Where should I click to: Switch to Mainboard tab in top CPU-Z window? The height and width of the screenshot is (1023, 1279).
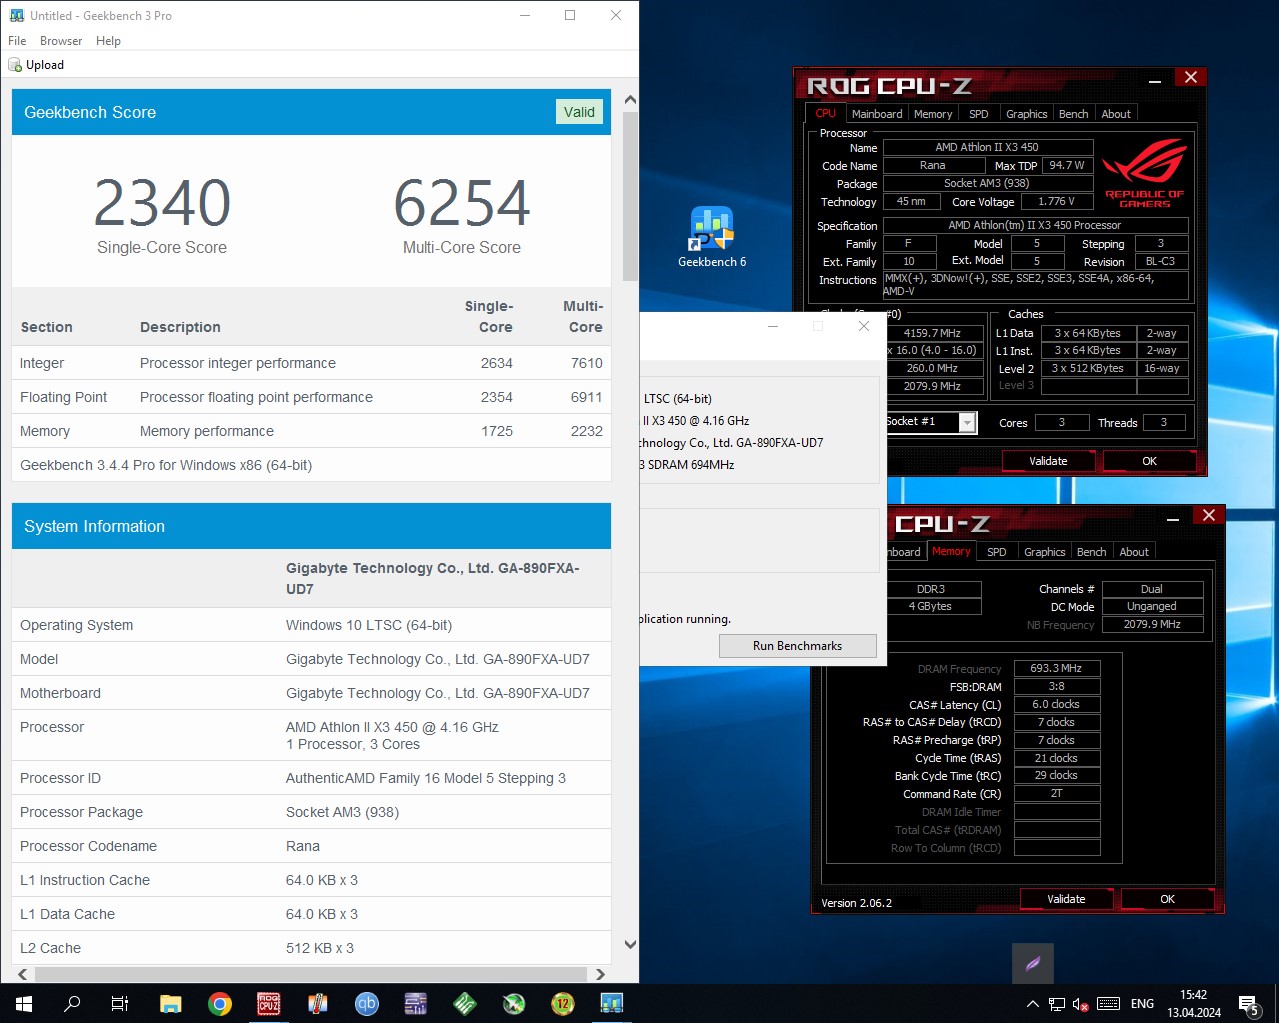point(877,114)
